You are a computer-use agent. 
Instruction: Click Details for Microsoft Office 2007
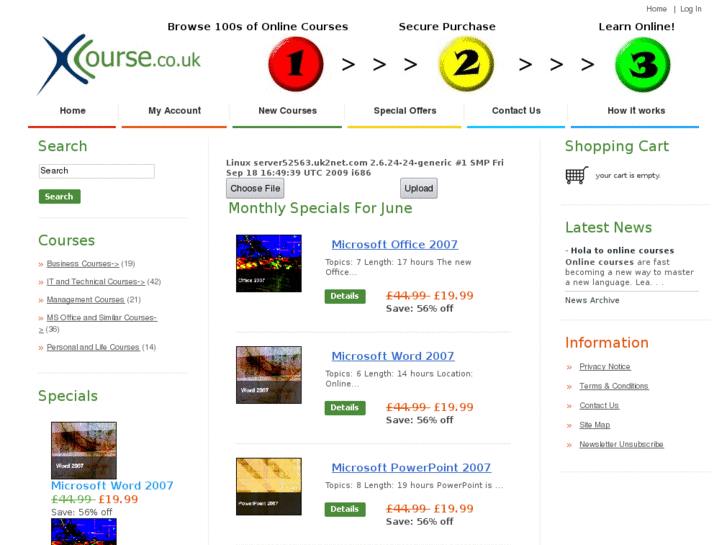click(x=345, y=296)
